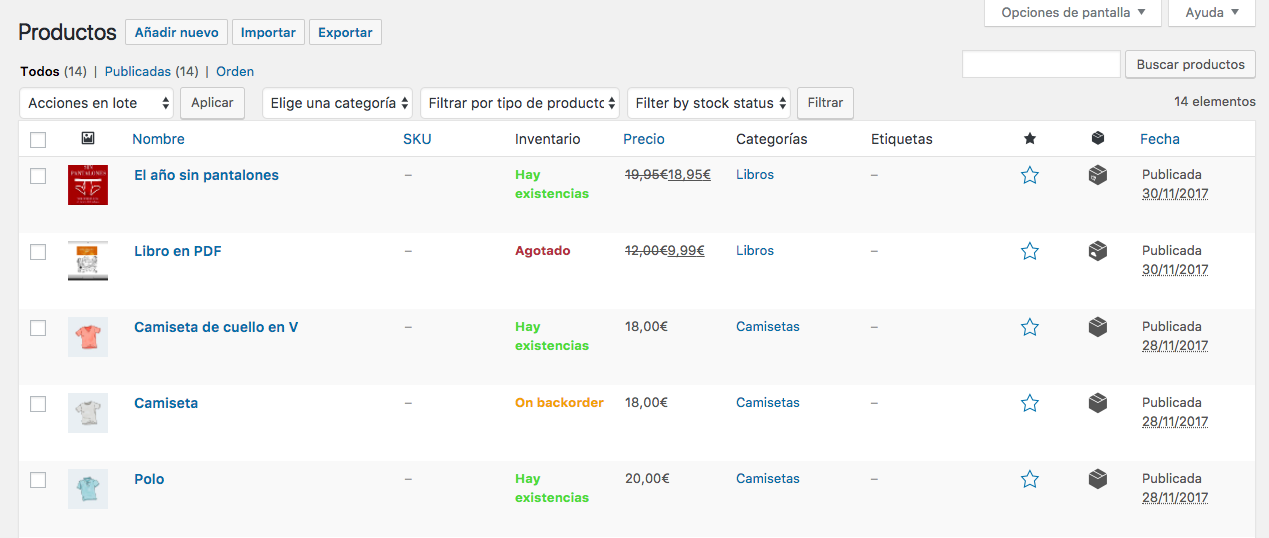Show Todos (14) products filter

[x=53, y=71]
